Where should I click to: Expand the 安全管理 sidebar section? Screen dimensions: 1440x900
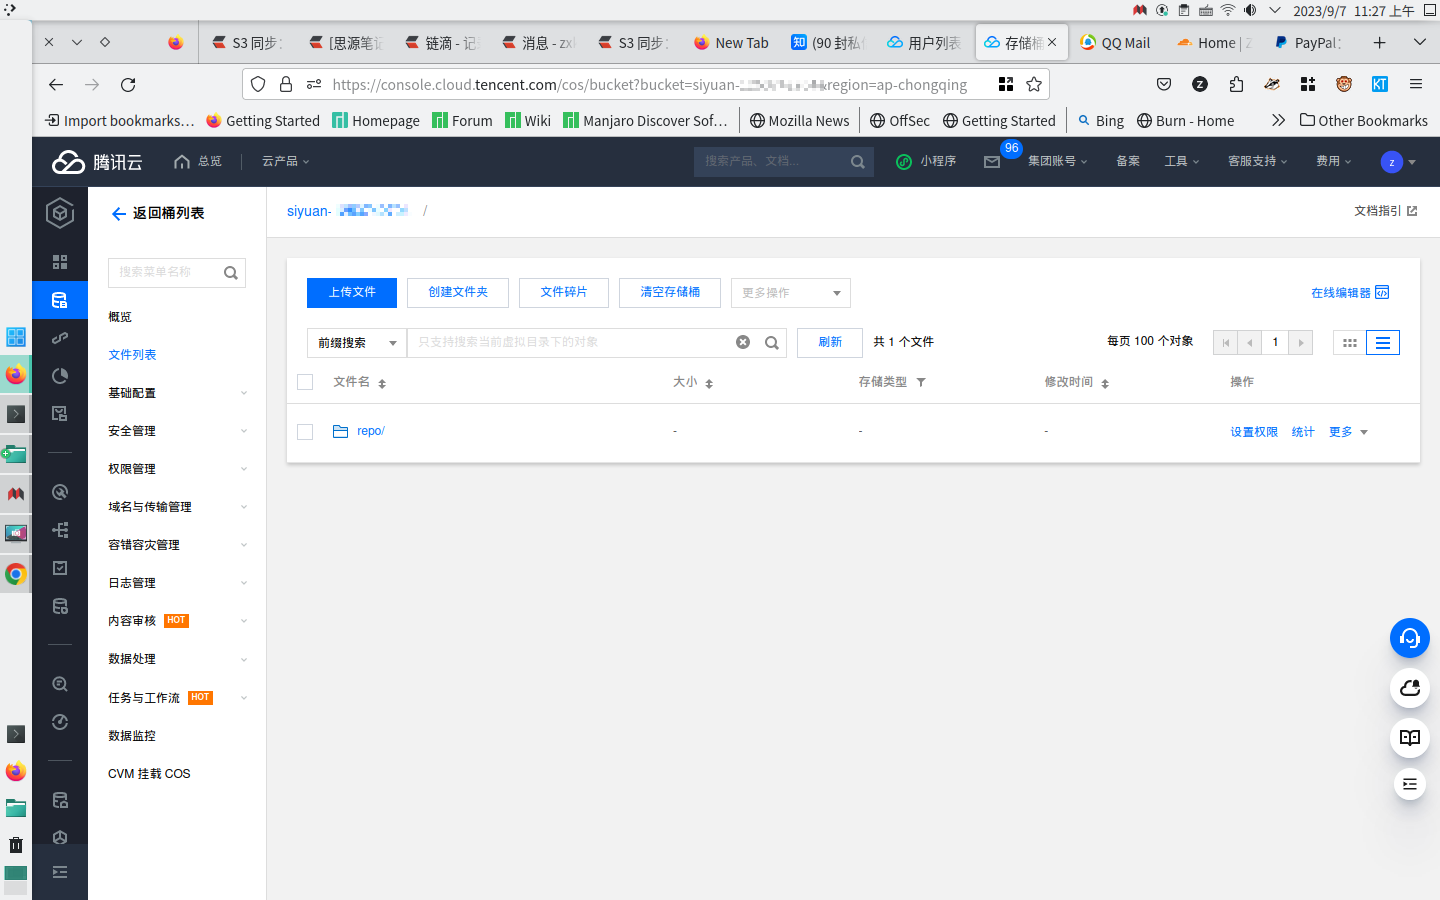[176, 431]
